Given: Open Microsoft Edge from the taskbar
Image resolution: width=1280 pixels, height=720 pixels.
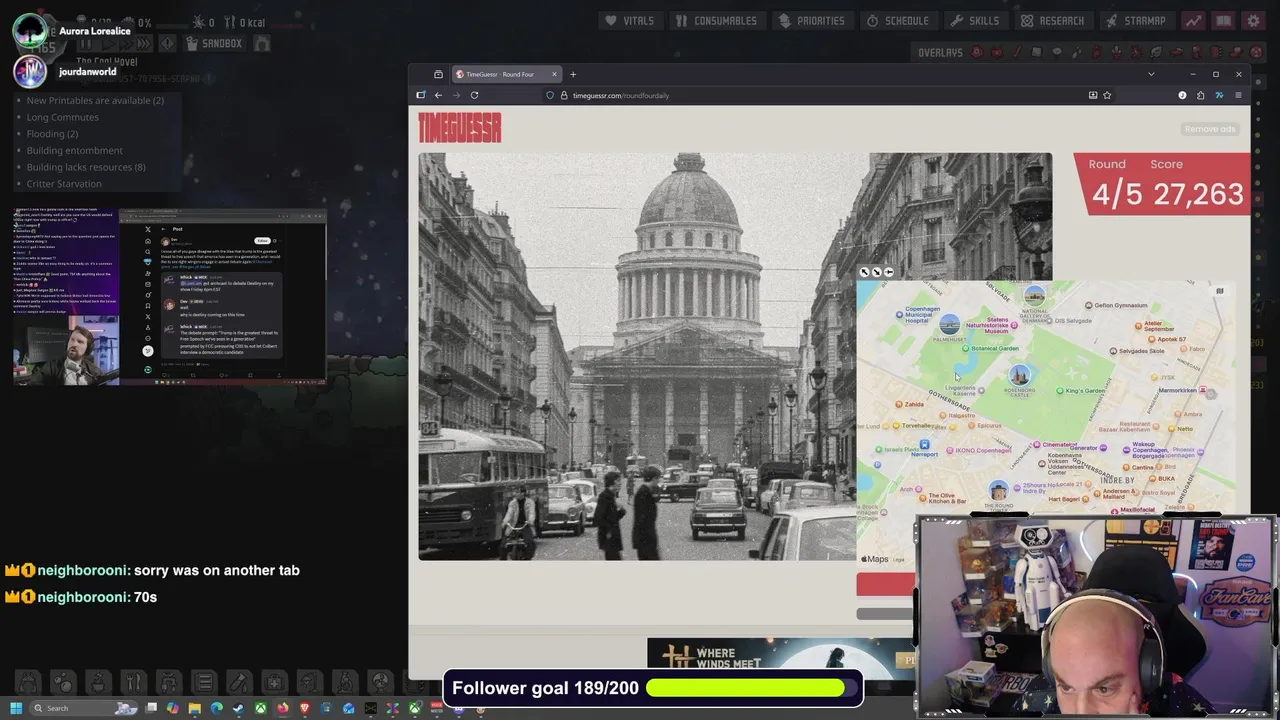Looking at the screenshot, I should click(x=216, y=708).
